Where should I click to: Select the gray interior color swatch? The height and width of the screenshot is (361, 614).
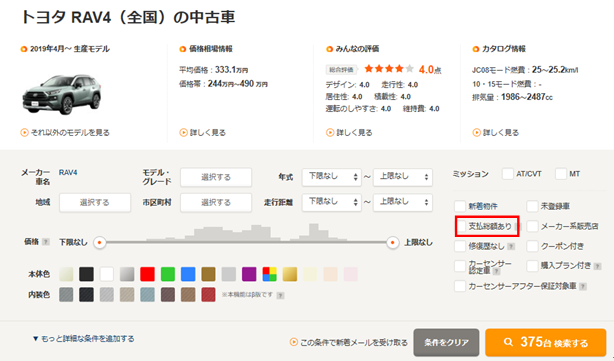66,294
